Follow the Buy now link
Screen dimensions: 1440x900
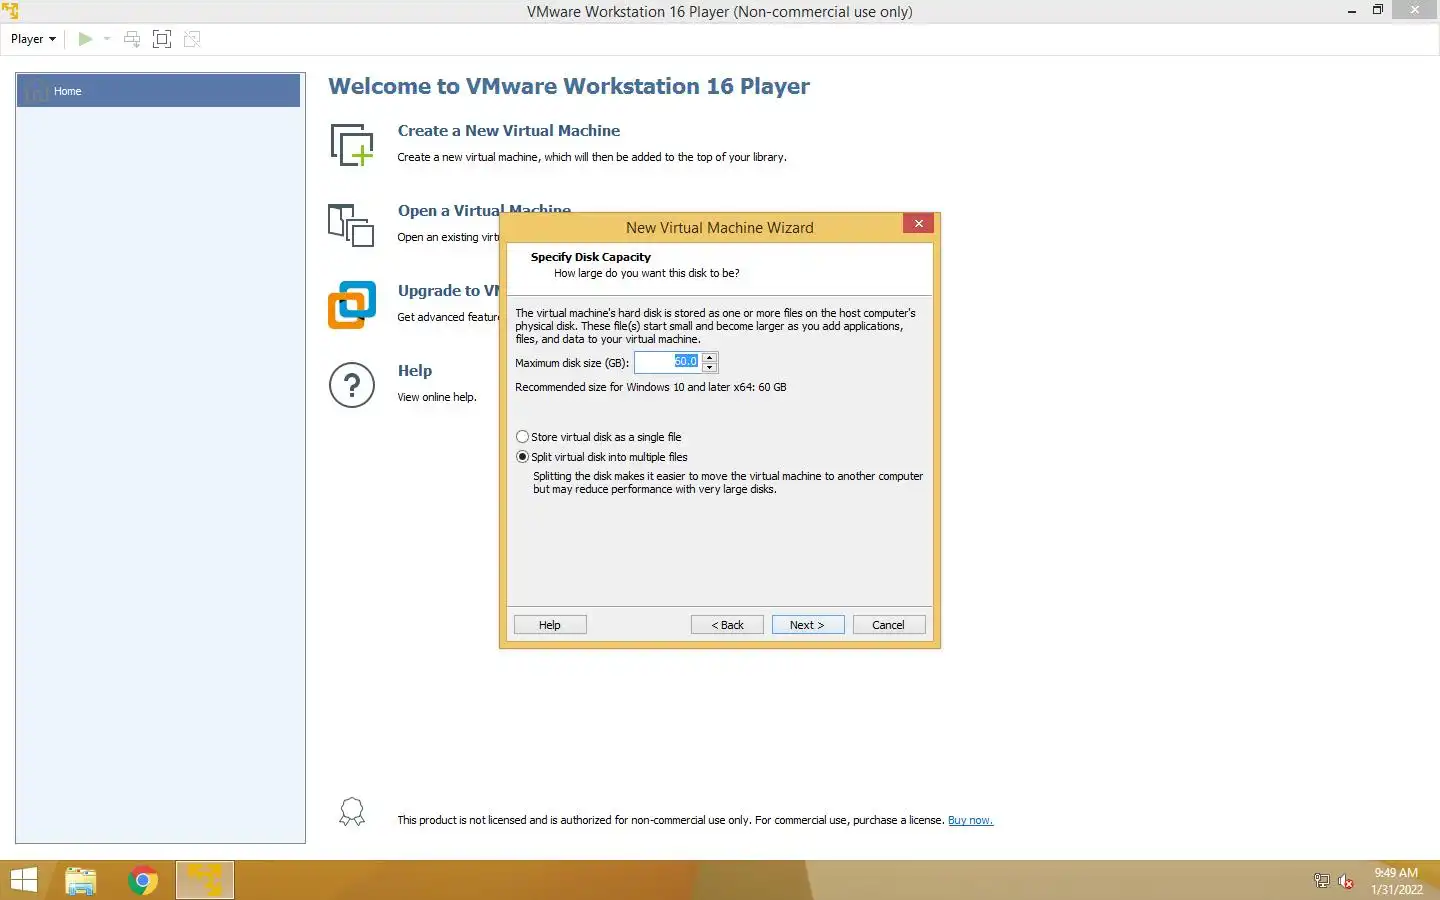coord(970,820)
